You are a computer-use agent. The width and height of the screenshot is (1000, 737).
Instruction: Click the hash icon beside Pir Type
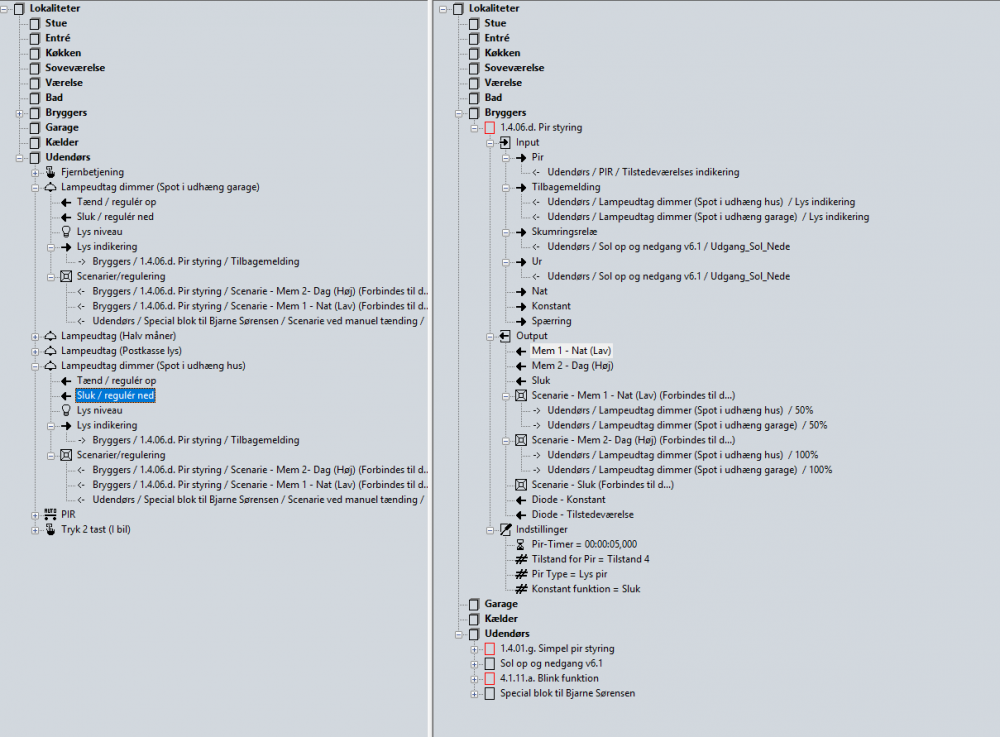tap(520, 574)
